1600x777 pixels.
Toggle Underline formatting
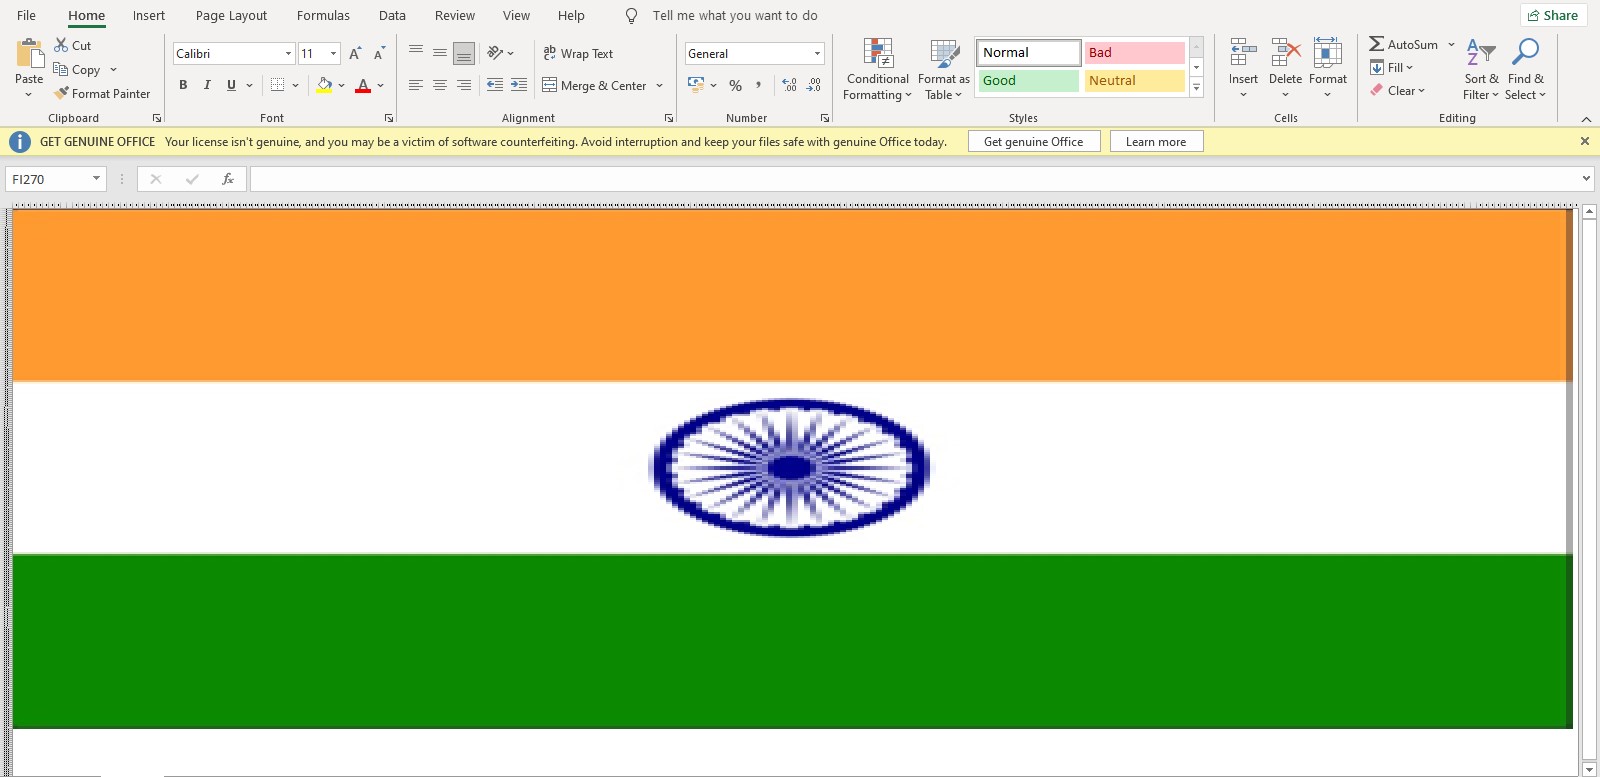point(231,85)
